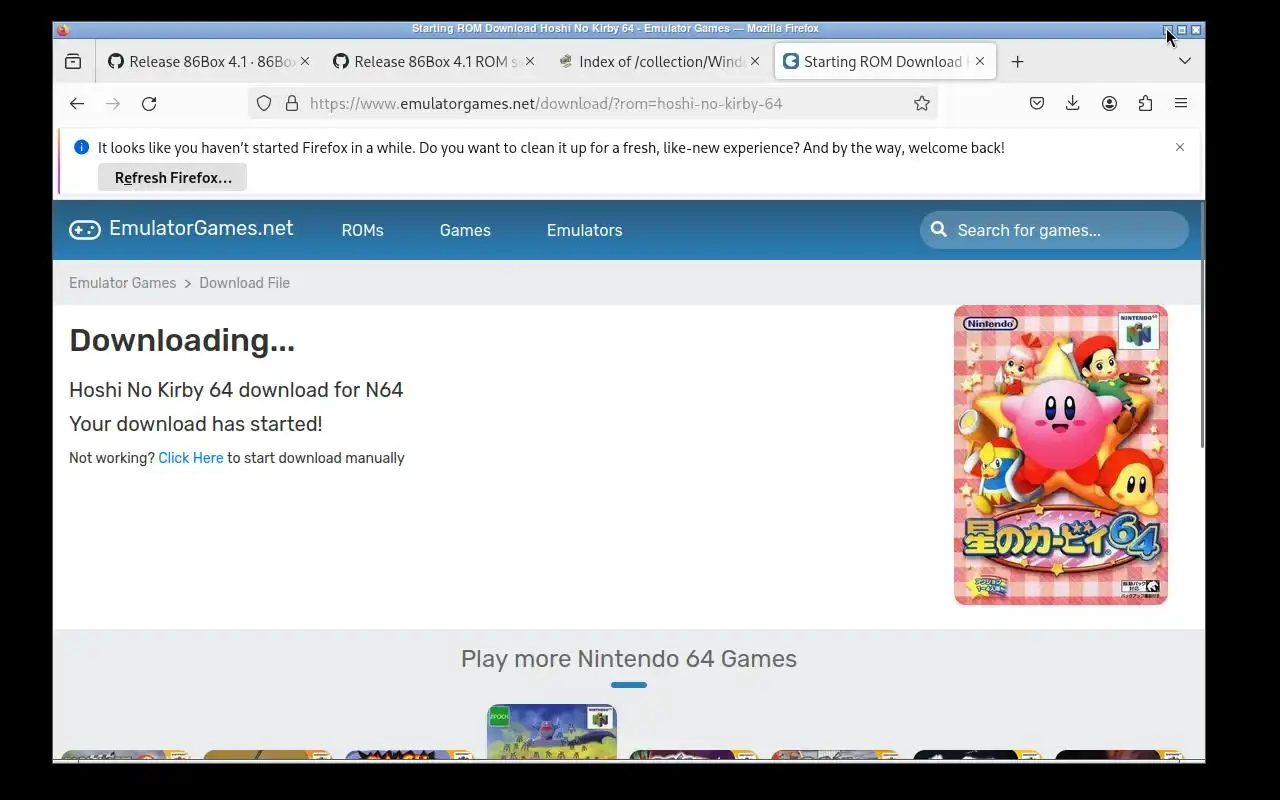The height and width of the screenshot is (800, 1280).
Task: Click the page vertical scrollbar
Action: pos(1201,325)
